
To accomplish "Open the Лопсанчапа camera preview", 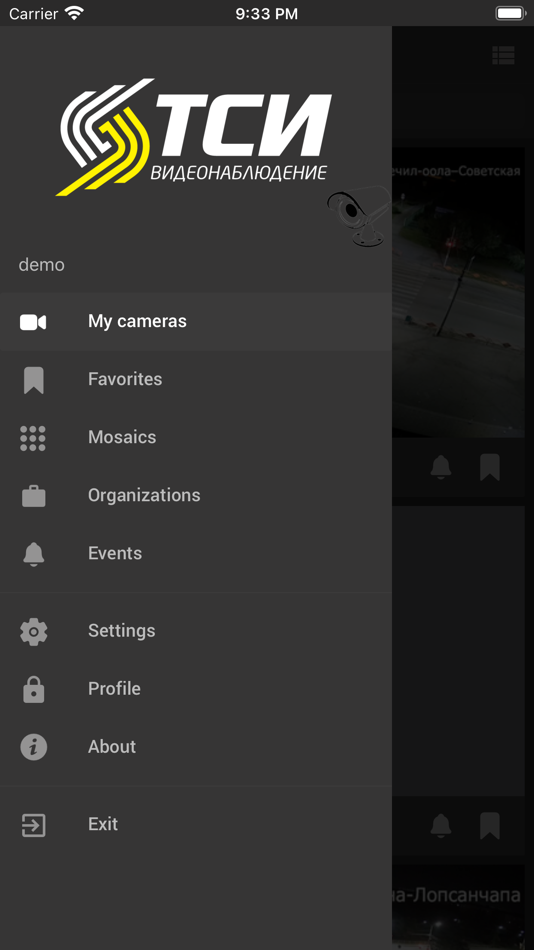I will click(x=458, y=907).
